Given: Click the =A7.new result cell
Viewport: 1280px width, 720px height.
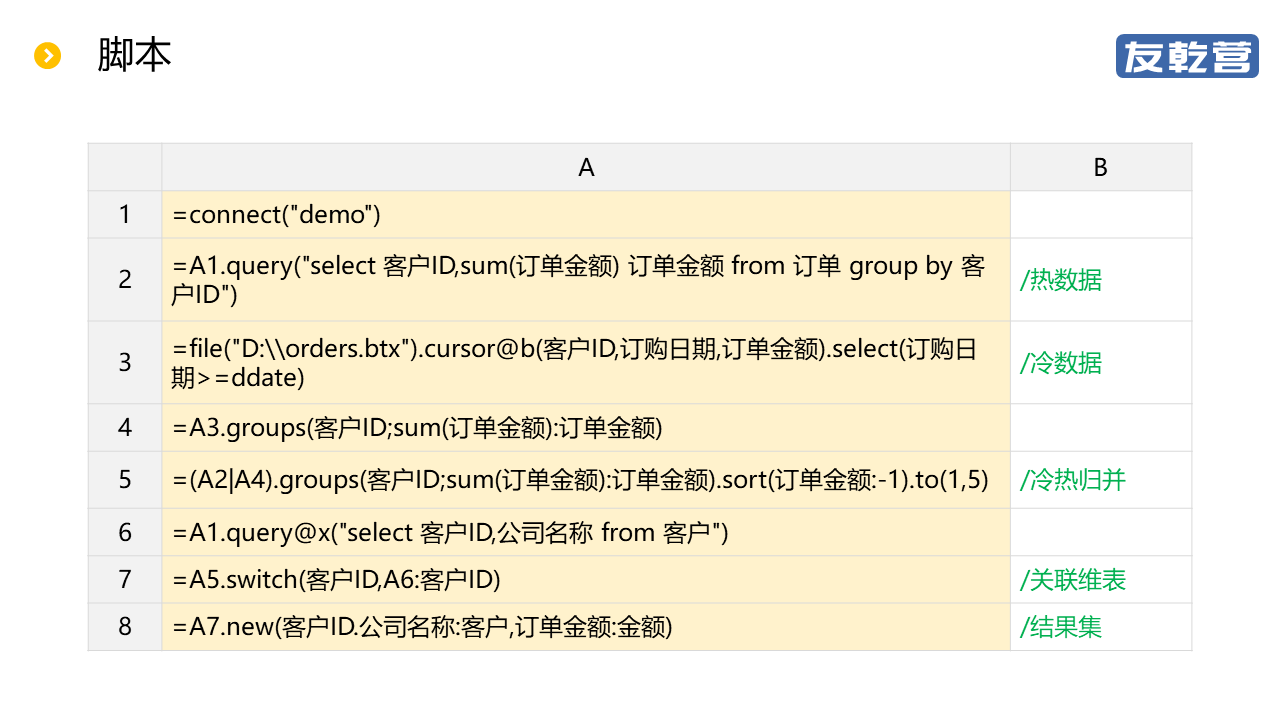Looking at the screenshot, I should tap(586, 627).
